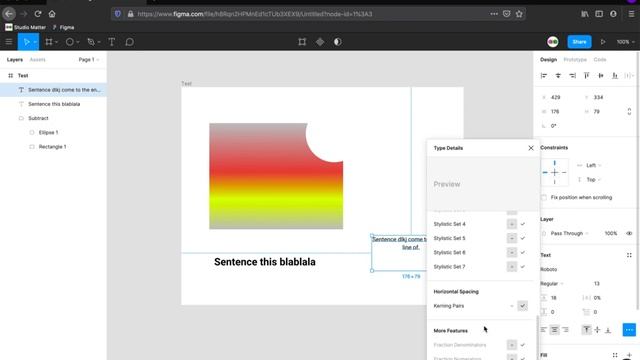Screen dimensions: 640x360
Task: Close the Type Details panel
Action: pyautogui.click(x=531, y=148)
